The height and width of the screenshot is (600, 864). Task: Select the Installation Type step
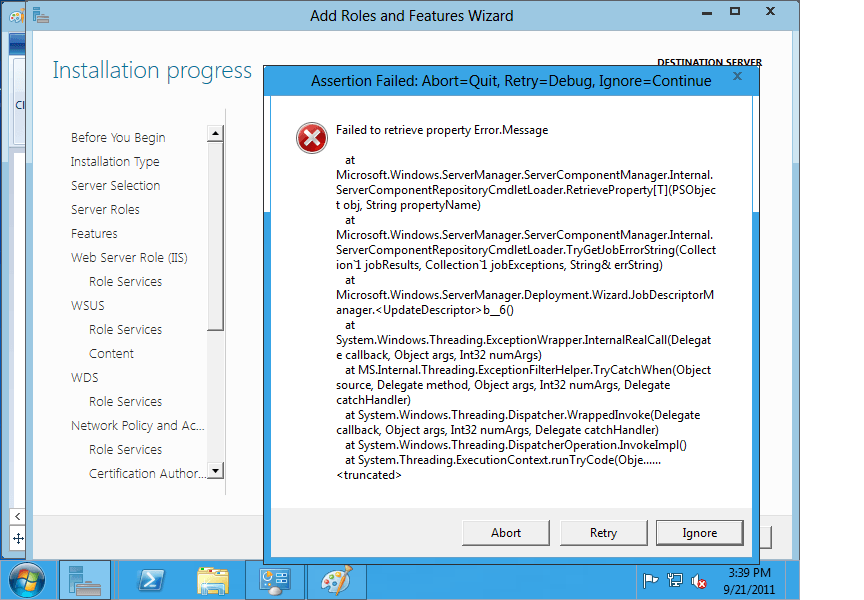(x=115, y=161)
